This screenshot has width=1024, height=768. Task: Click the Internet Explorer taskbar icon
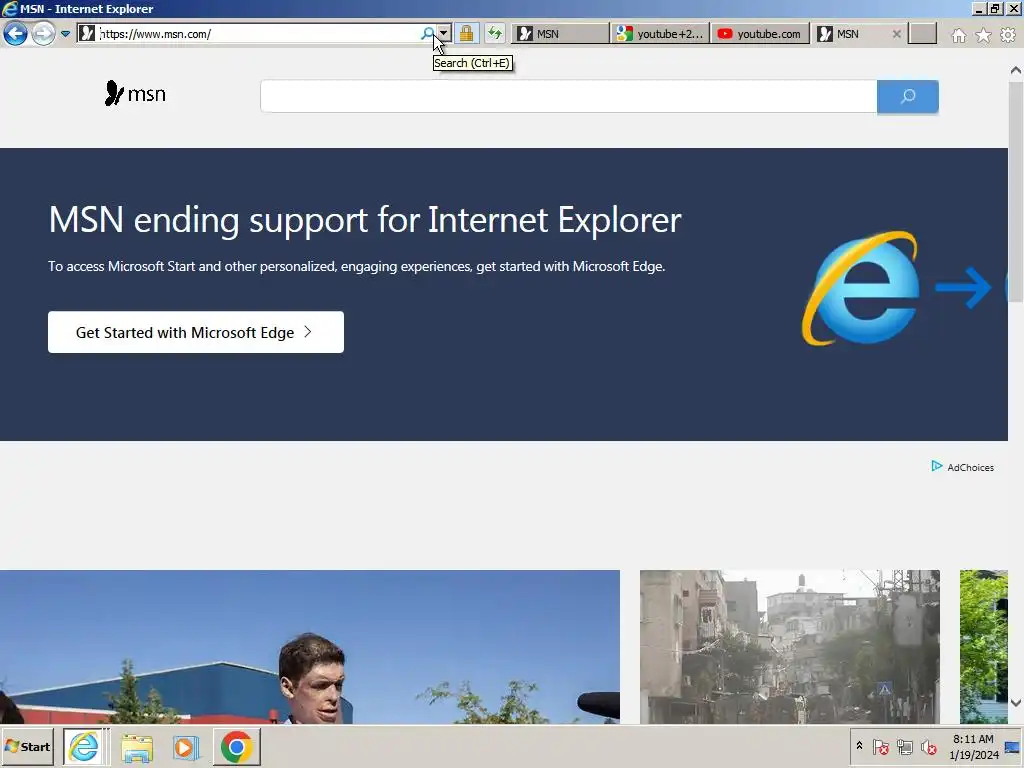pos(84,746)
